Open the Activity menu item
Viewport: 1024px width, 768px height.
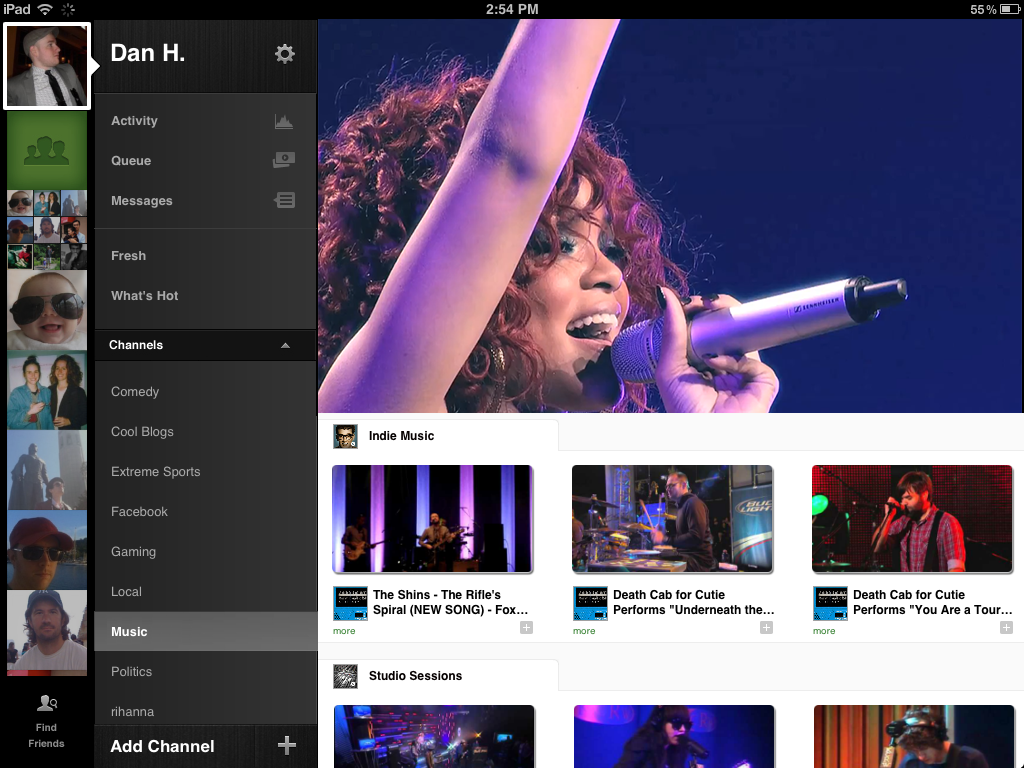(x=206, y=121)
